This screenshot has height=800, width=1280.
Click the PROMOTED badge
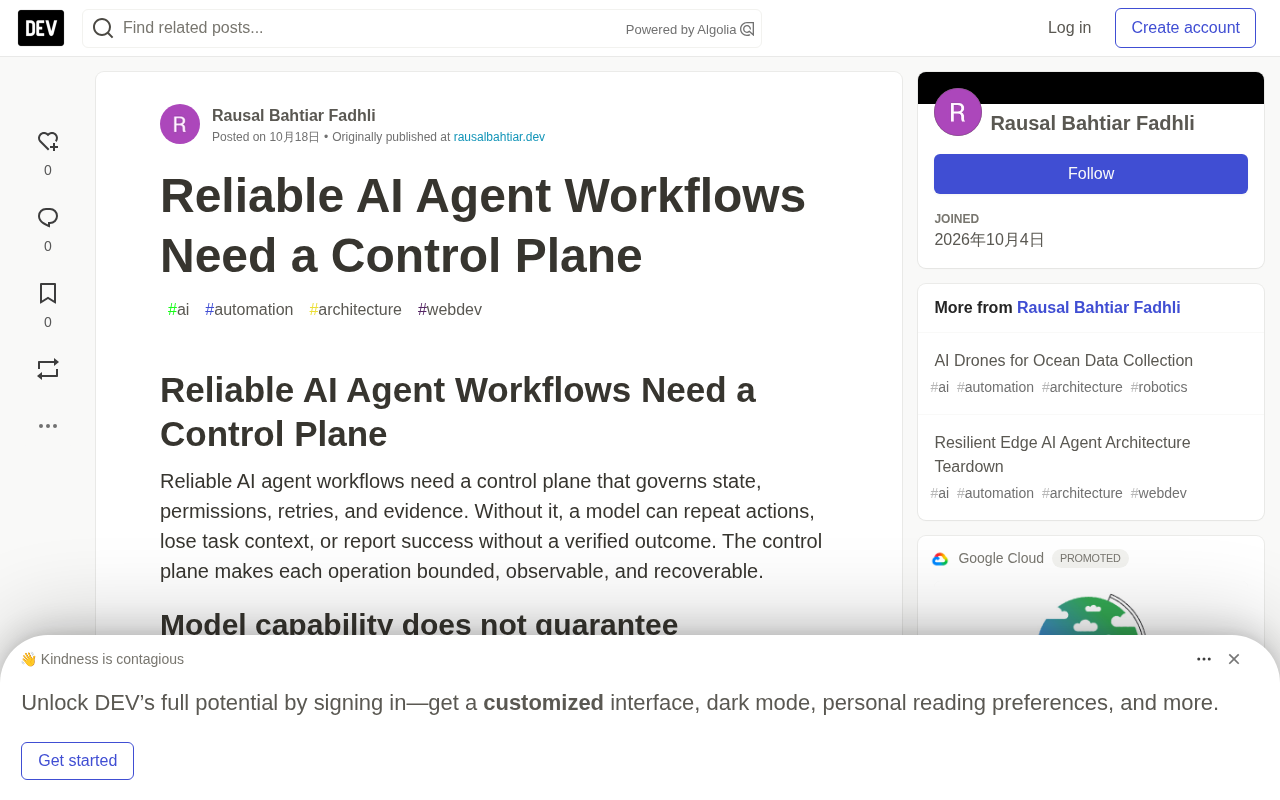[x=1090, y=559]
